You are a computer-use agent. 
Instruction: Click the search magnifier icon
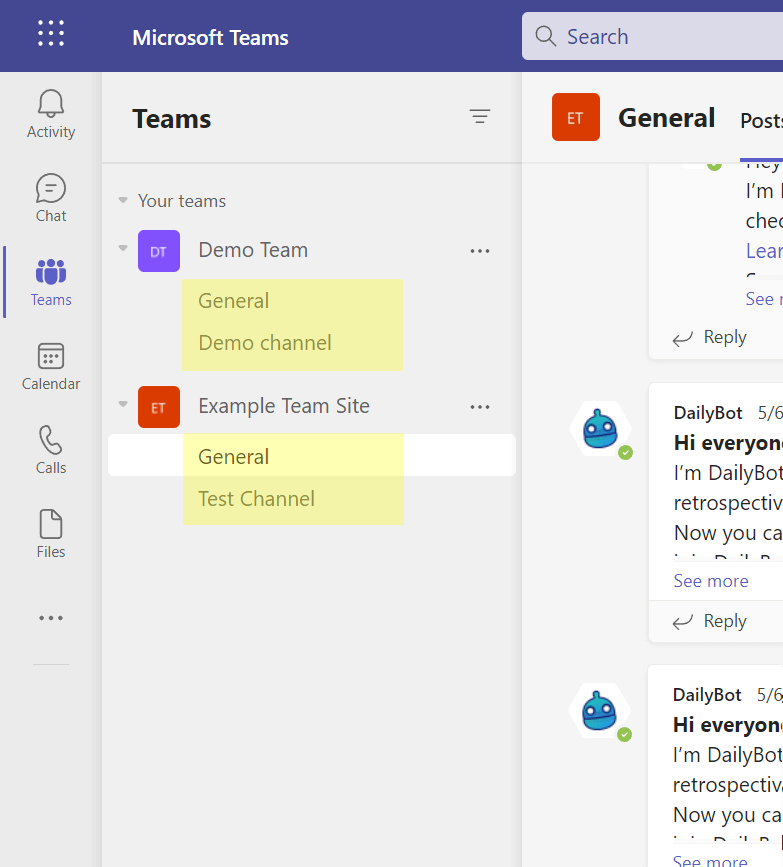coord(545,36)
